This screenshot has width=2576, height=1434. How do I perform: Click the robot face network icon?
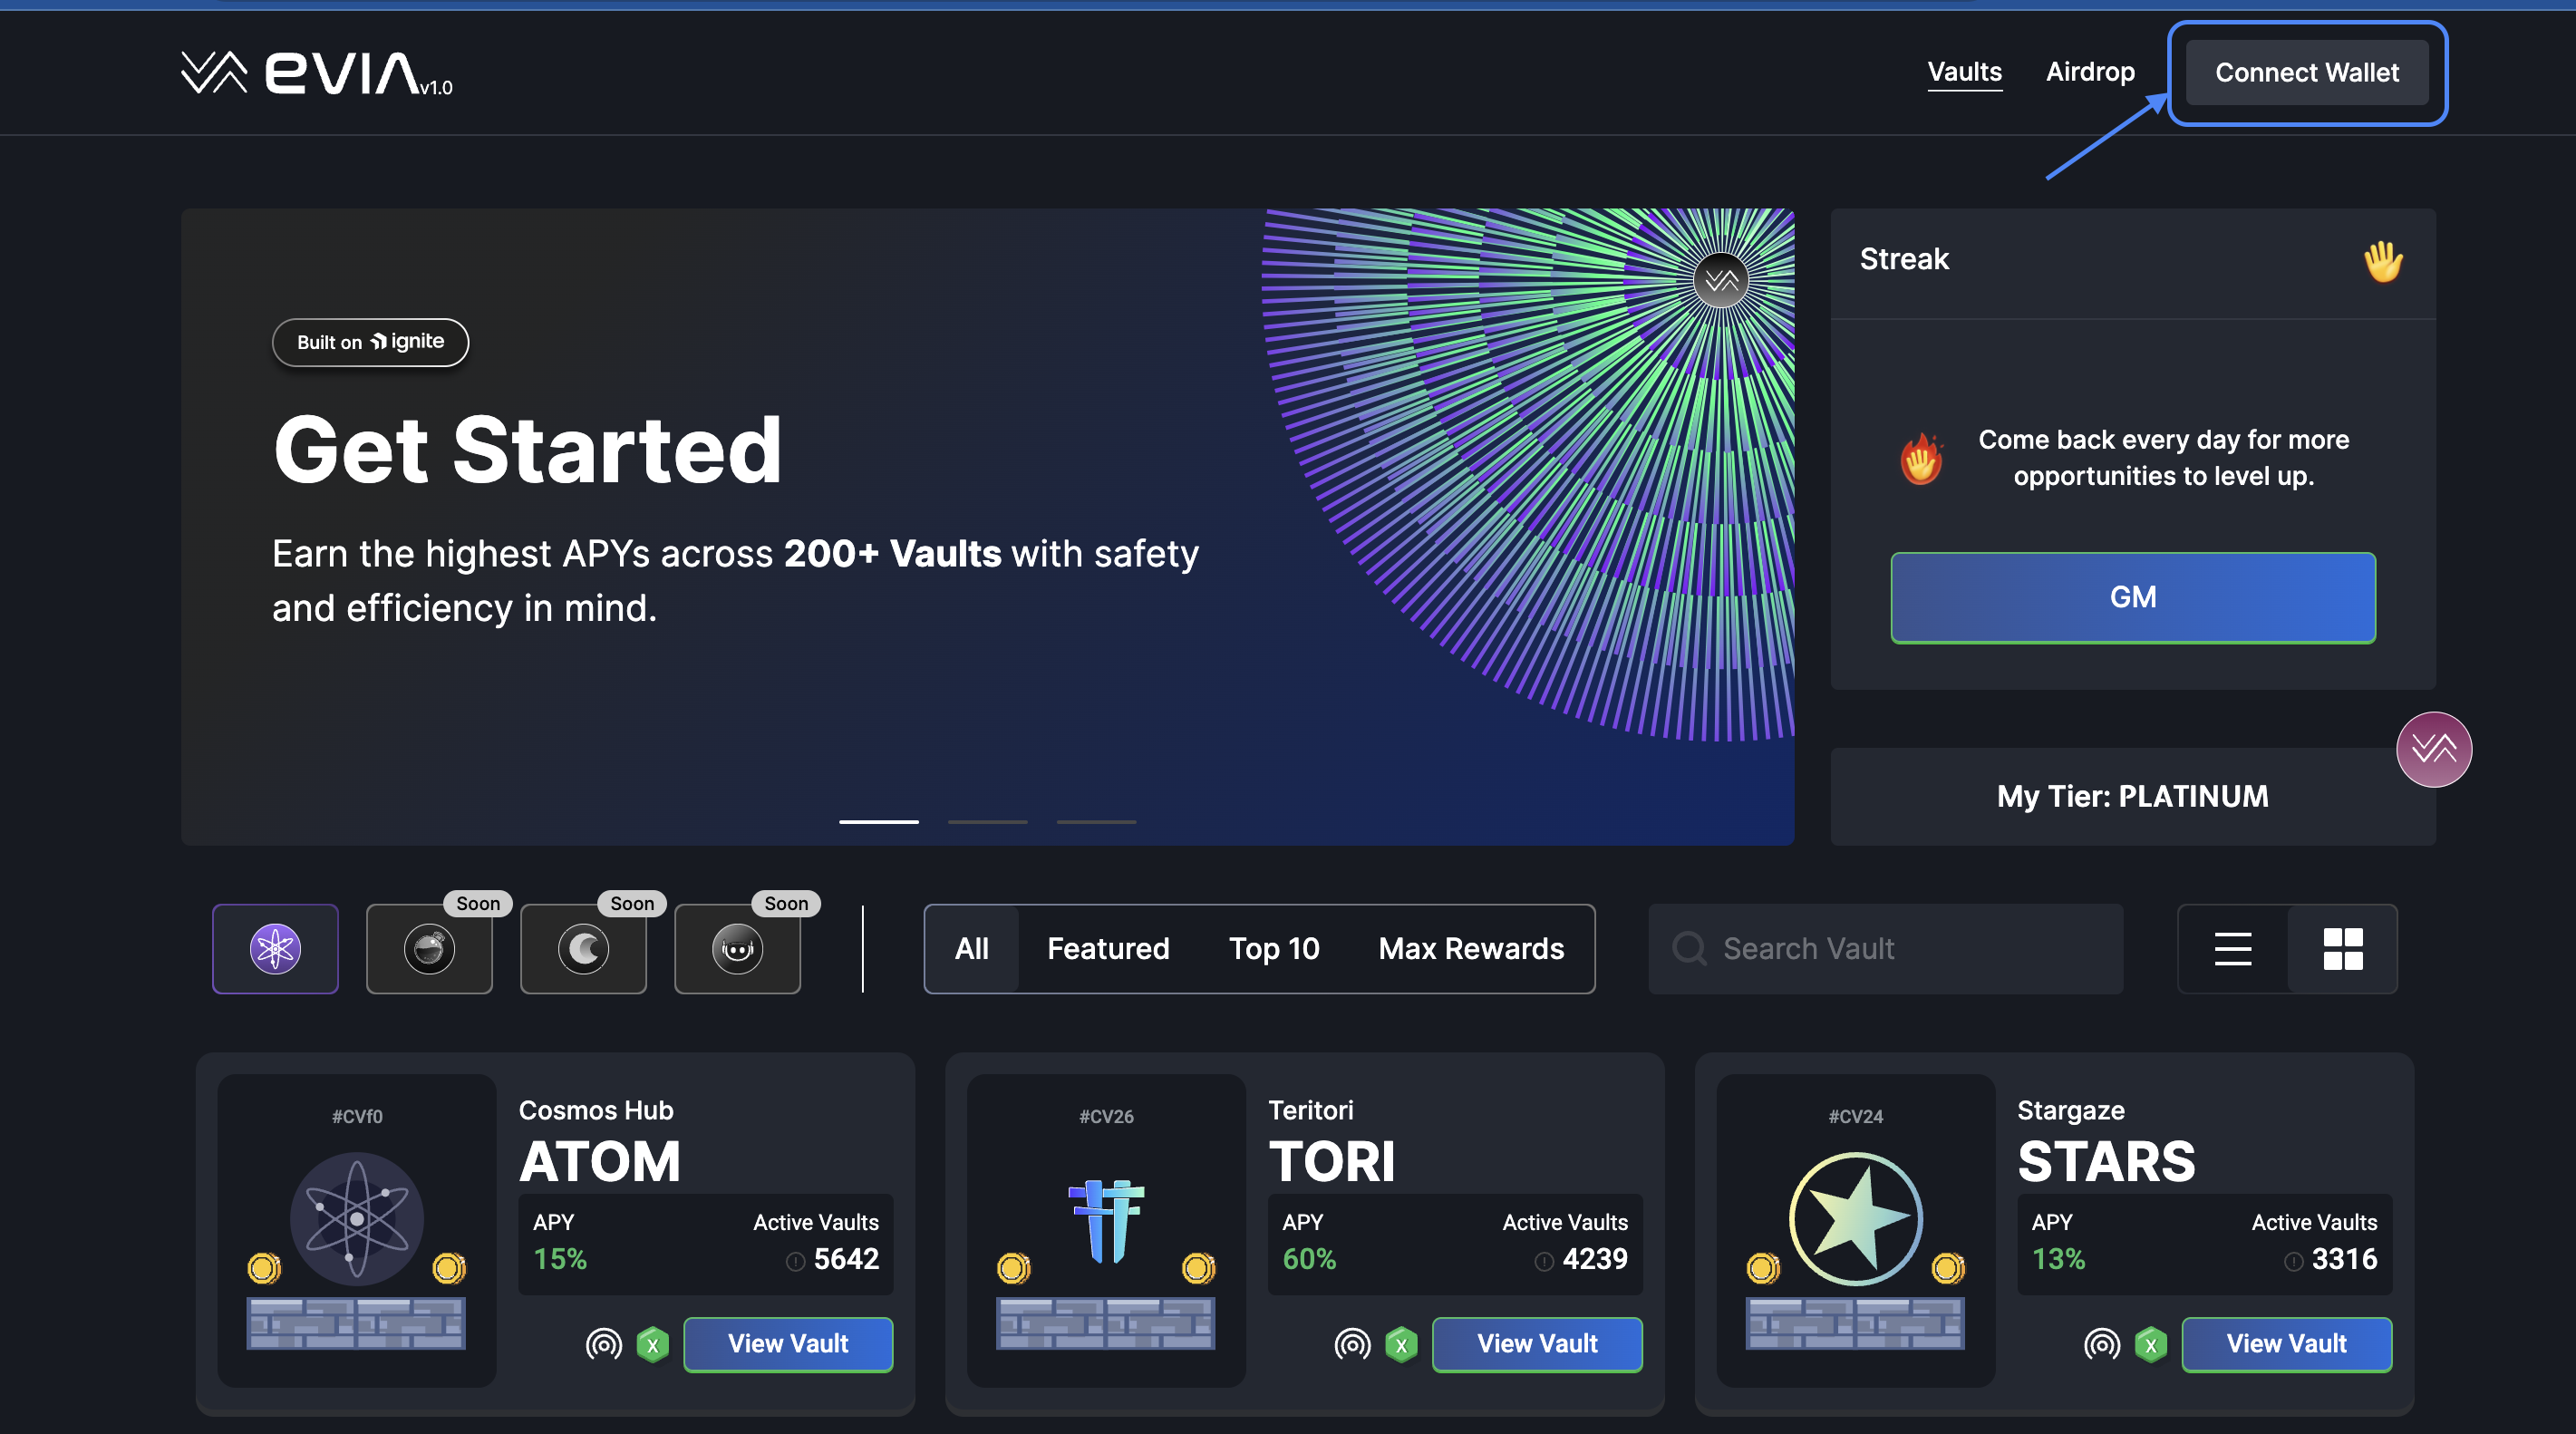[737, 948]
